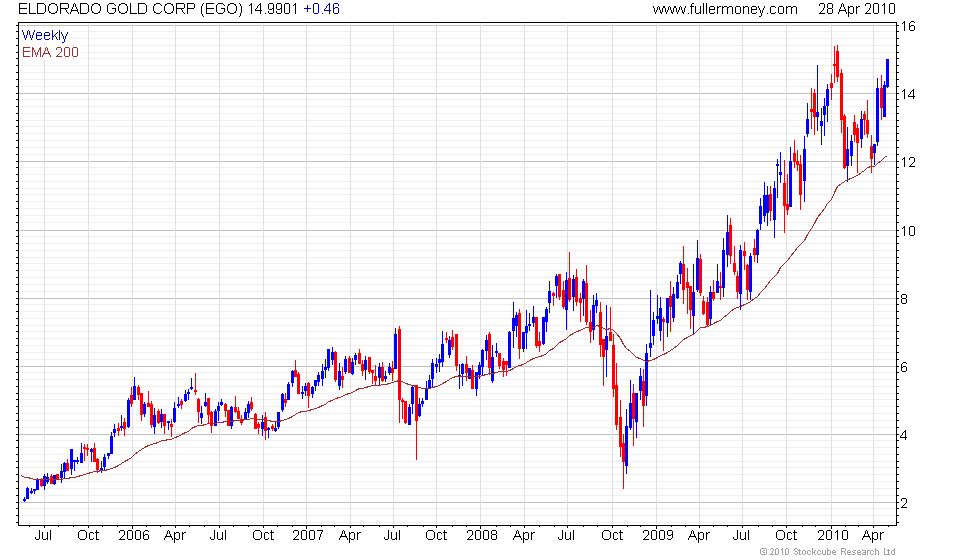Click the 12 price axis label

908,162
